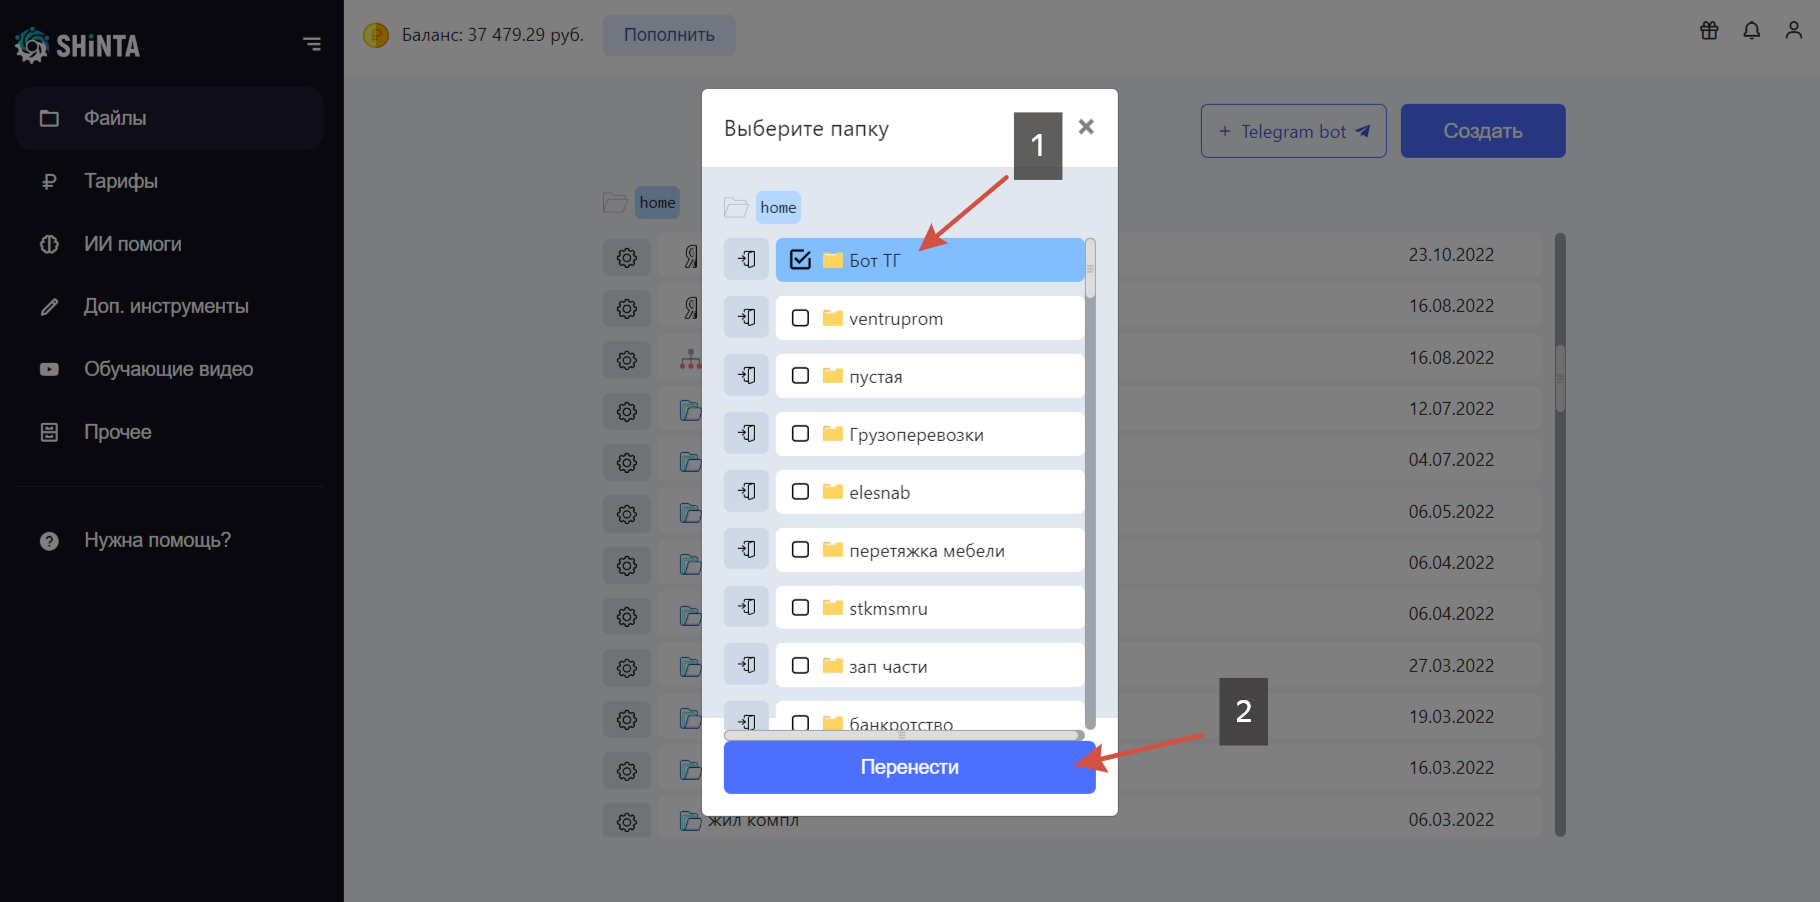Viewport: 1820px width, 902px height.
Task: Open settings gear for row dated 12.07.2022
Action: point(627,411)
